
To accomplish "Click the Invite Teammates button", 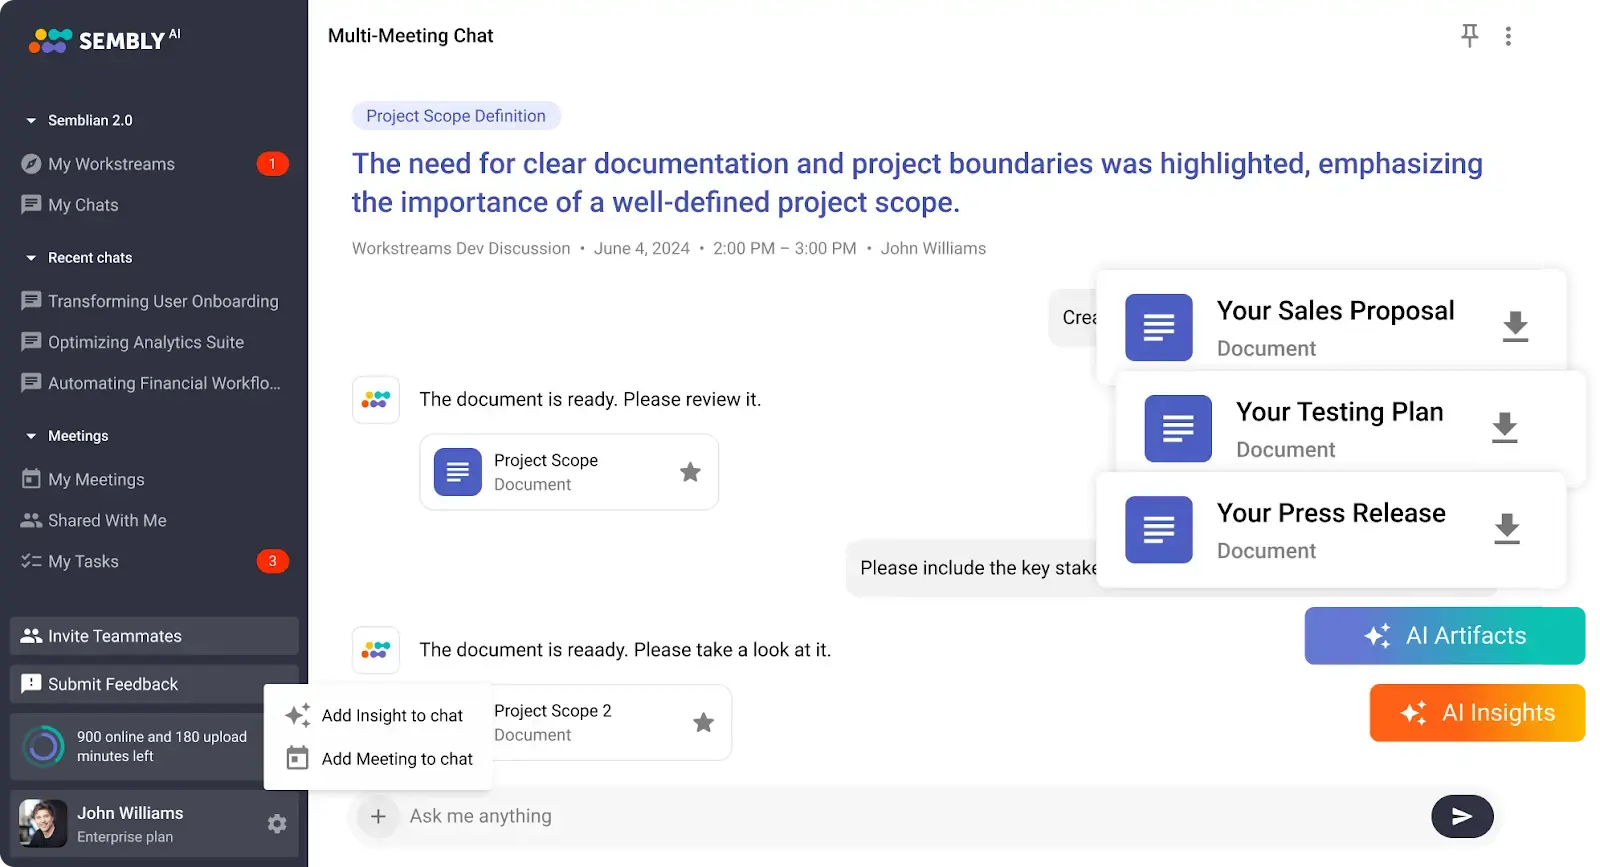I will [x=154, y=636].
